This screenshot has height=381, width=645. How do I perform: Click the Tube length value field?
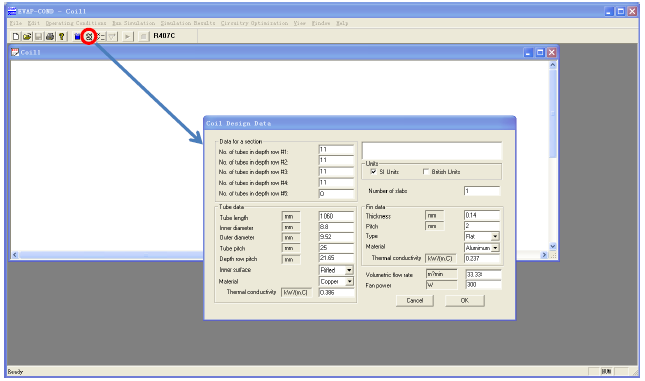point(336,216)
